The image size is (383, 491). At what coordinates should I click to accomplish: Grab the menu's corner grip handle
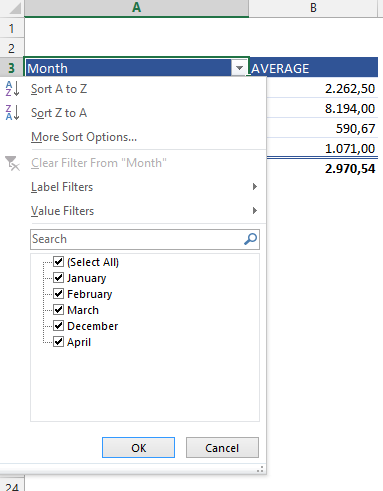point(260,469)
